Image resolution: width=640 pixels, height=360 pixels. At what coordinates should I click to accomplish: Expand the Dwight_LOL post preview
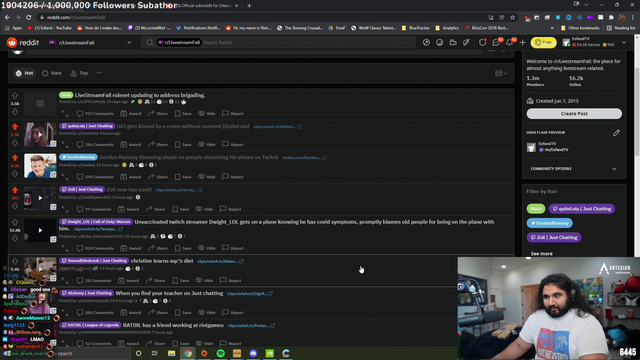coord(65,248)
